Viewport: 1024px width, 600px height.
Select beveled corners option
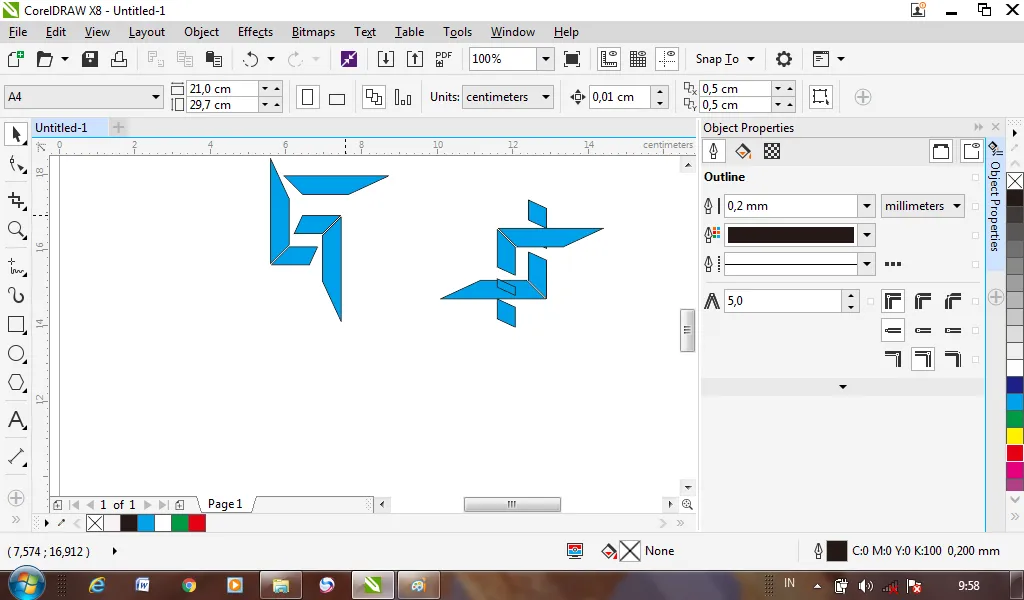(953, 301)
